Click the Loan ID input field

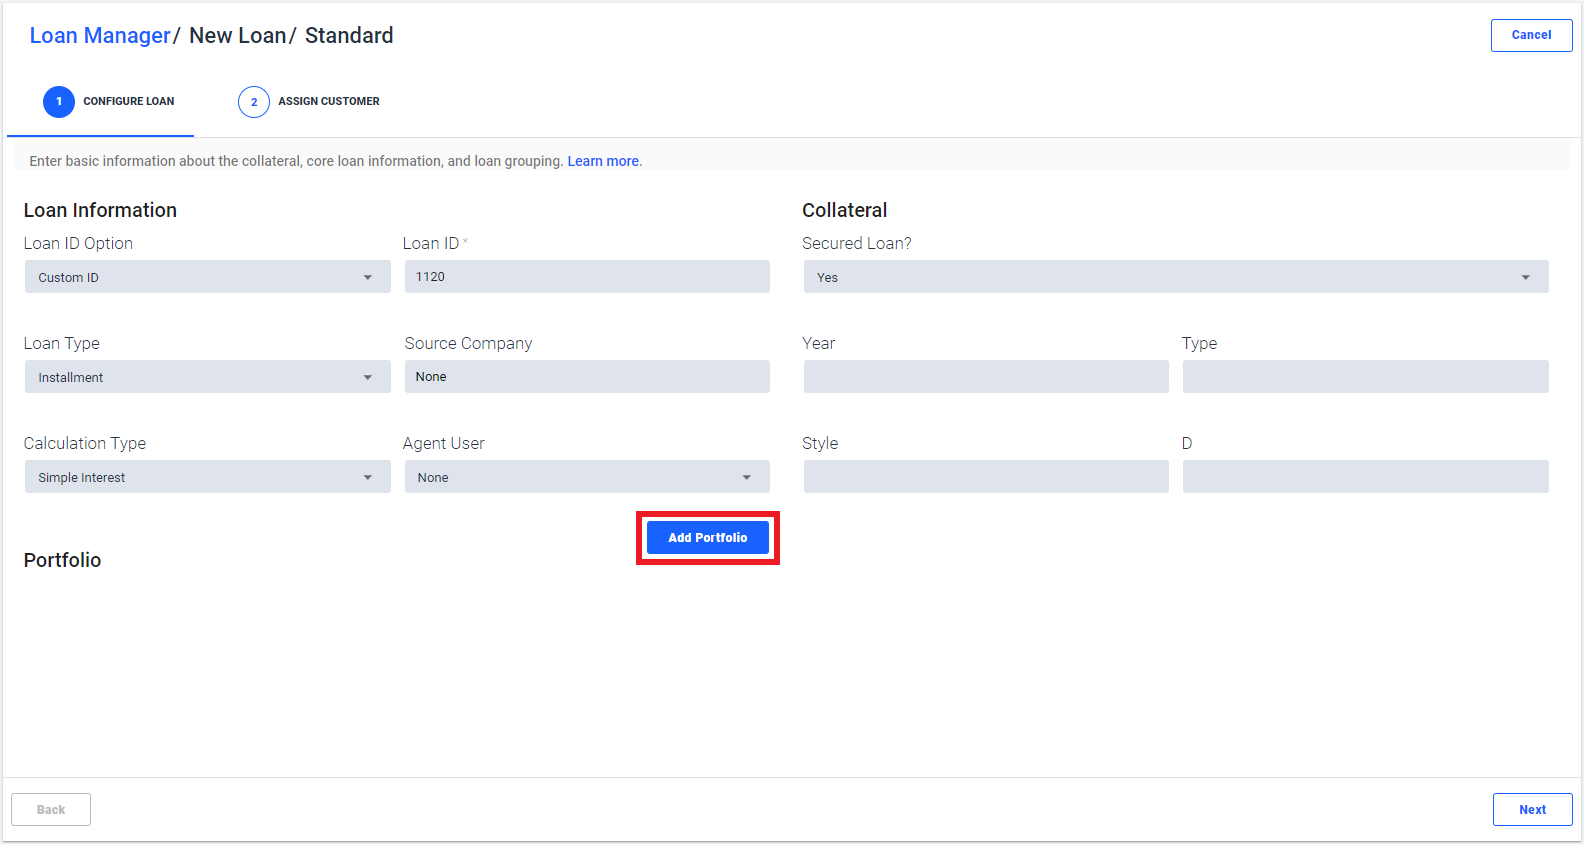click(587, 277)
